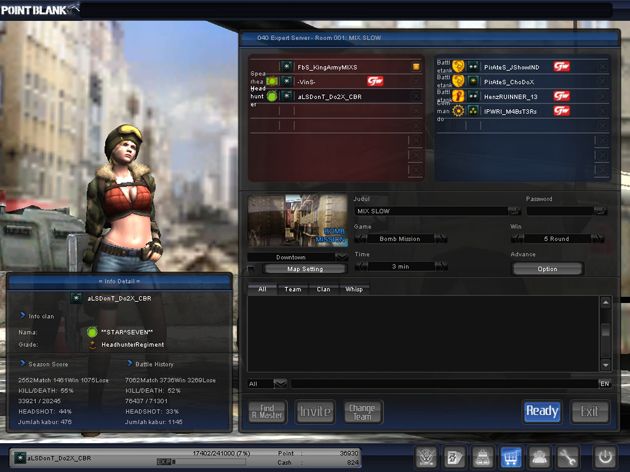Click the EXP progress bar
The width and height of the screenshot is (630, 472).
[x=201, y=462]
